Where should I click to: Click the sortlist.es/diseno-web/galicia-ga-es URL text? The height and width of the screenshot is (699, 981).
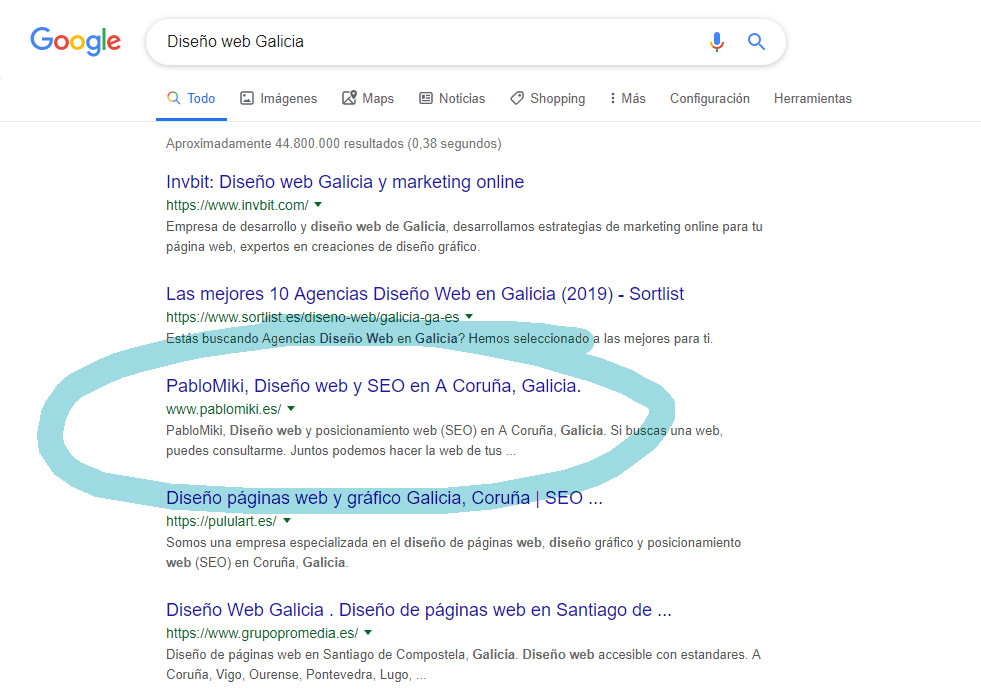point(312,317)
